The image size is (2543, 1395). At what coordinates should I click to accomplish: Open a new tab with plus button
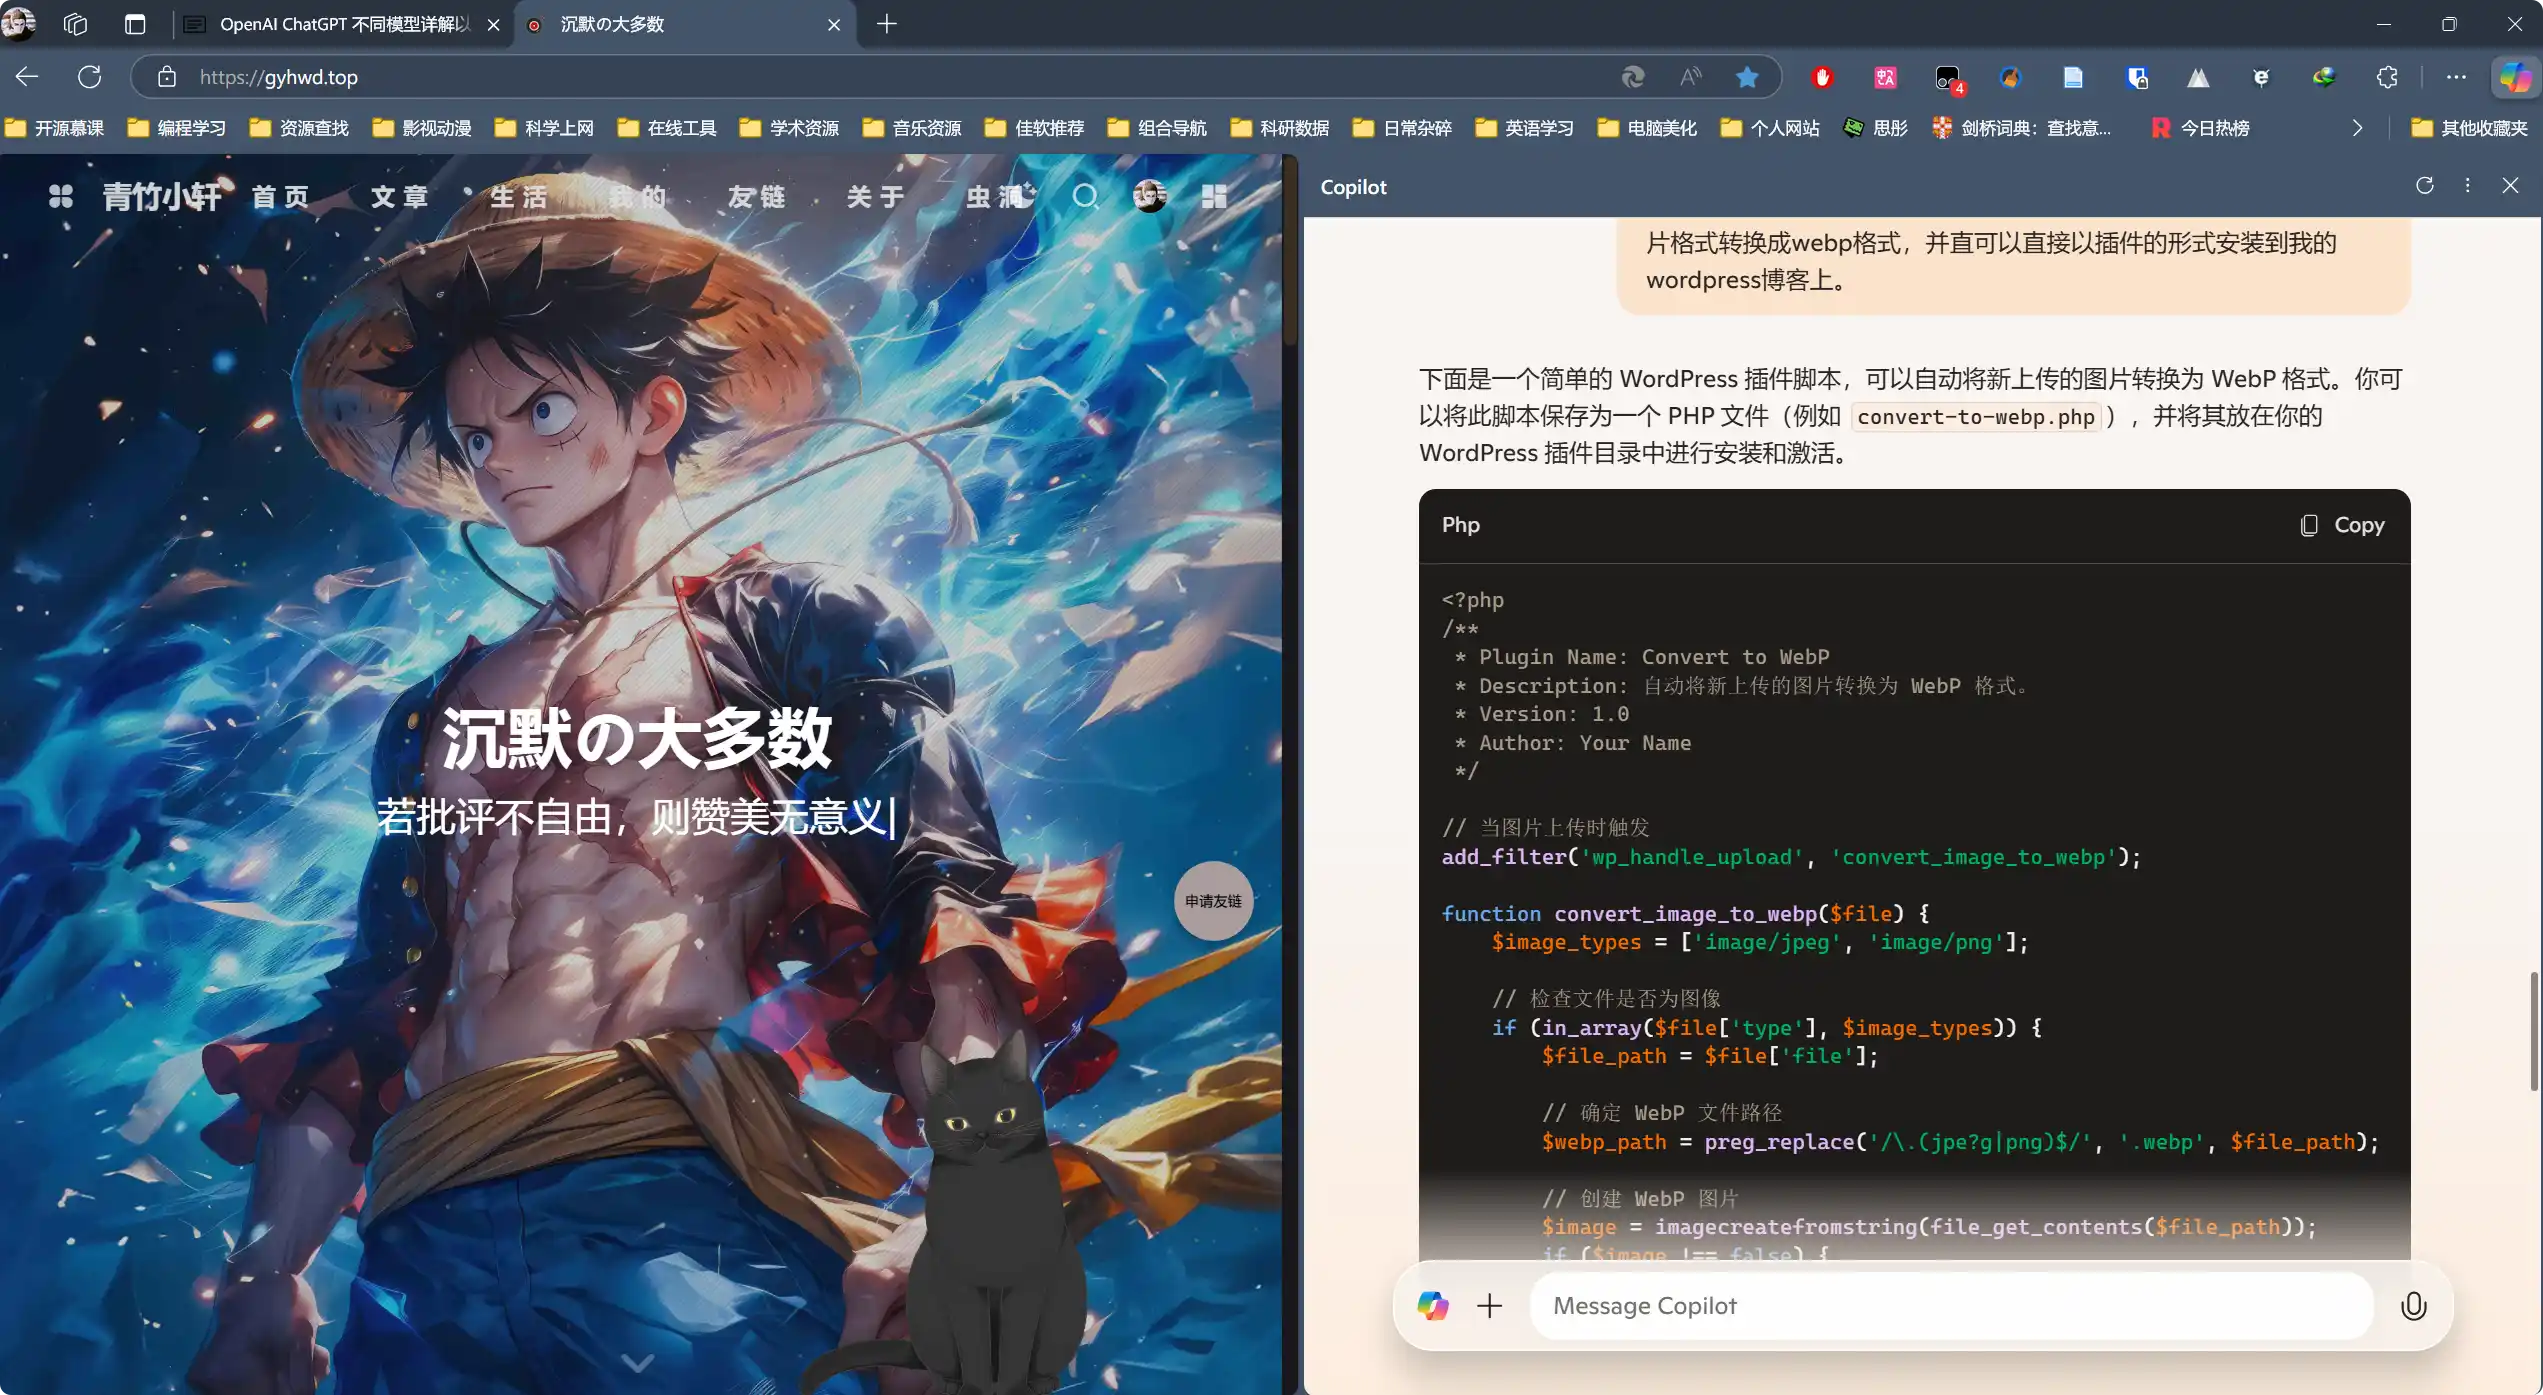point(886,24)
